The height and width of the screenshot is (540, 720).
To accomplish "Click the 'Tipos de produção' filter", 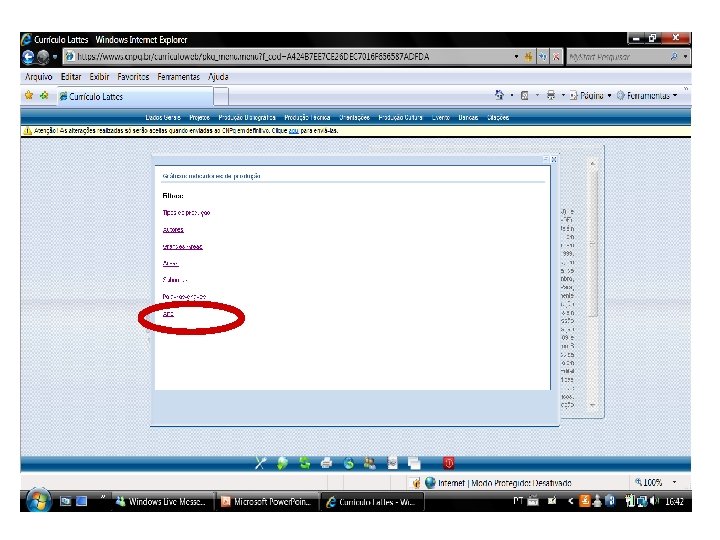I will [x=186, y=213].
